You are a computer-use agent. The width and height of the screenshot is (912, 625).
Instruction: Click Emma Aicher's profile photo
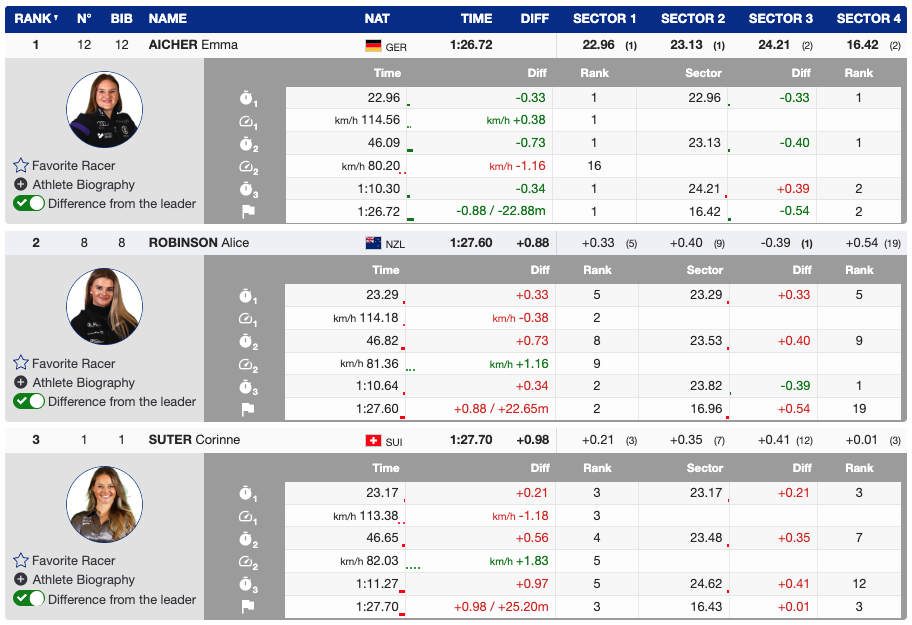coord(104,110)
